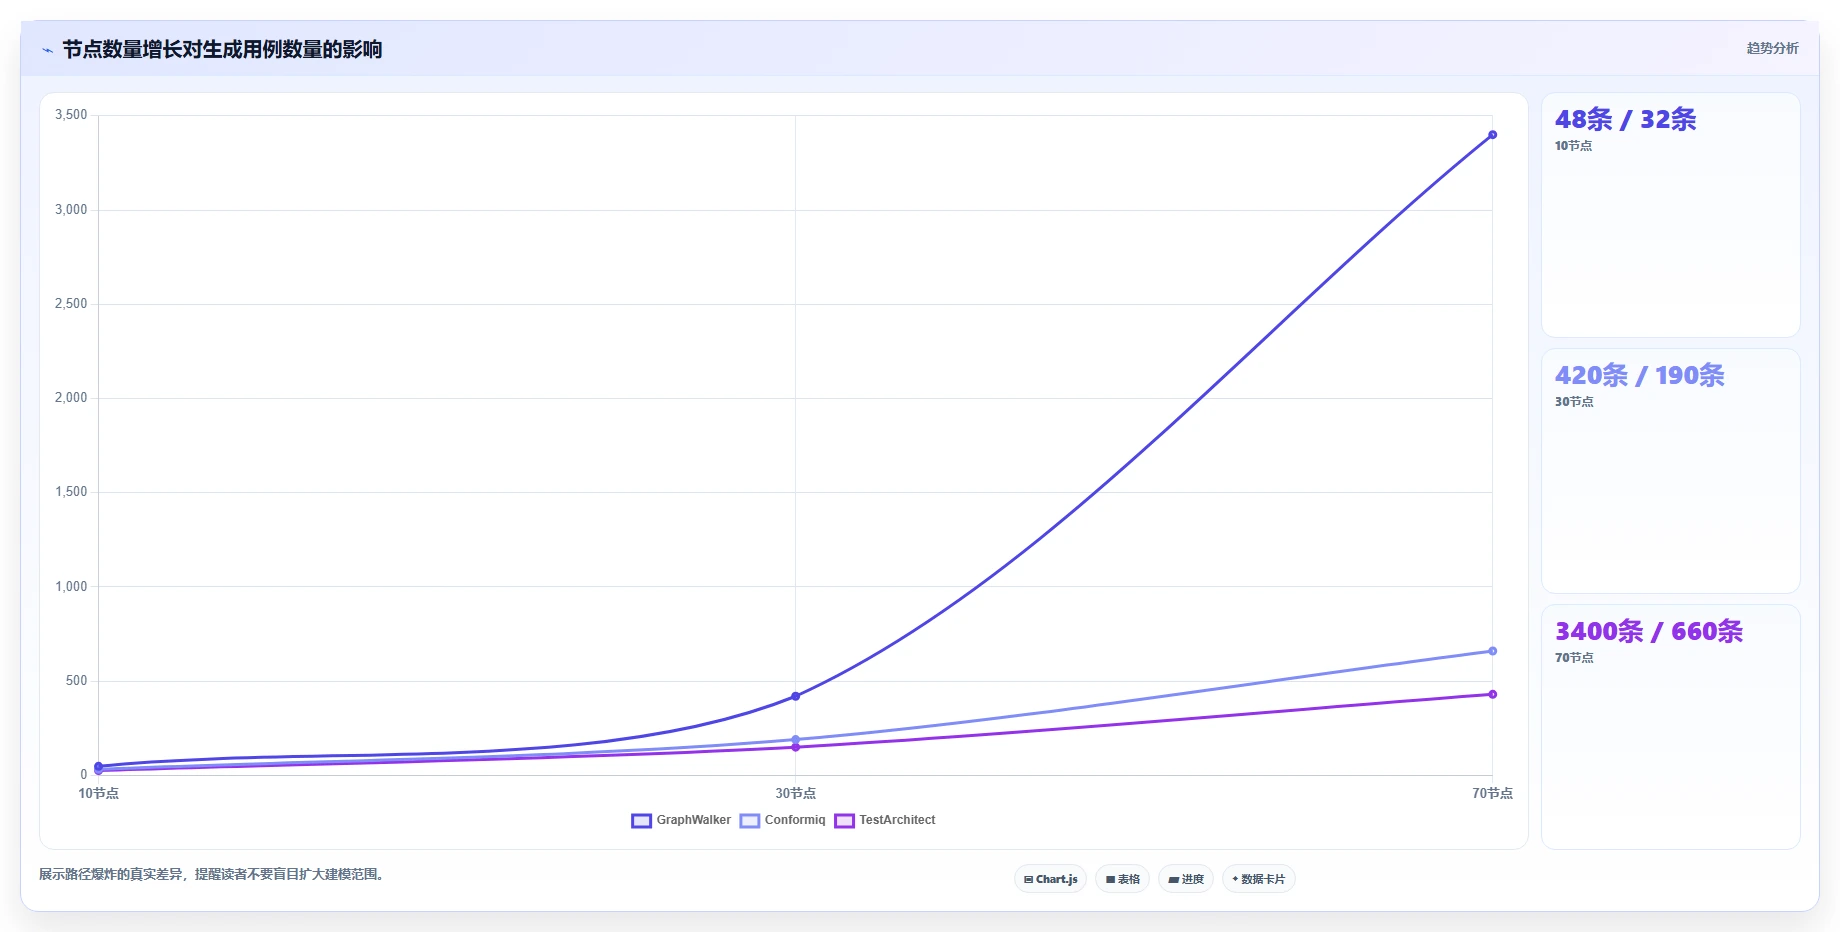Click the 进度 tag chip
The height and width of the screenshot is (932, 1840).
coord(1186,879)
